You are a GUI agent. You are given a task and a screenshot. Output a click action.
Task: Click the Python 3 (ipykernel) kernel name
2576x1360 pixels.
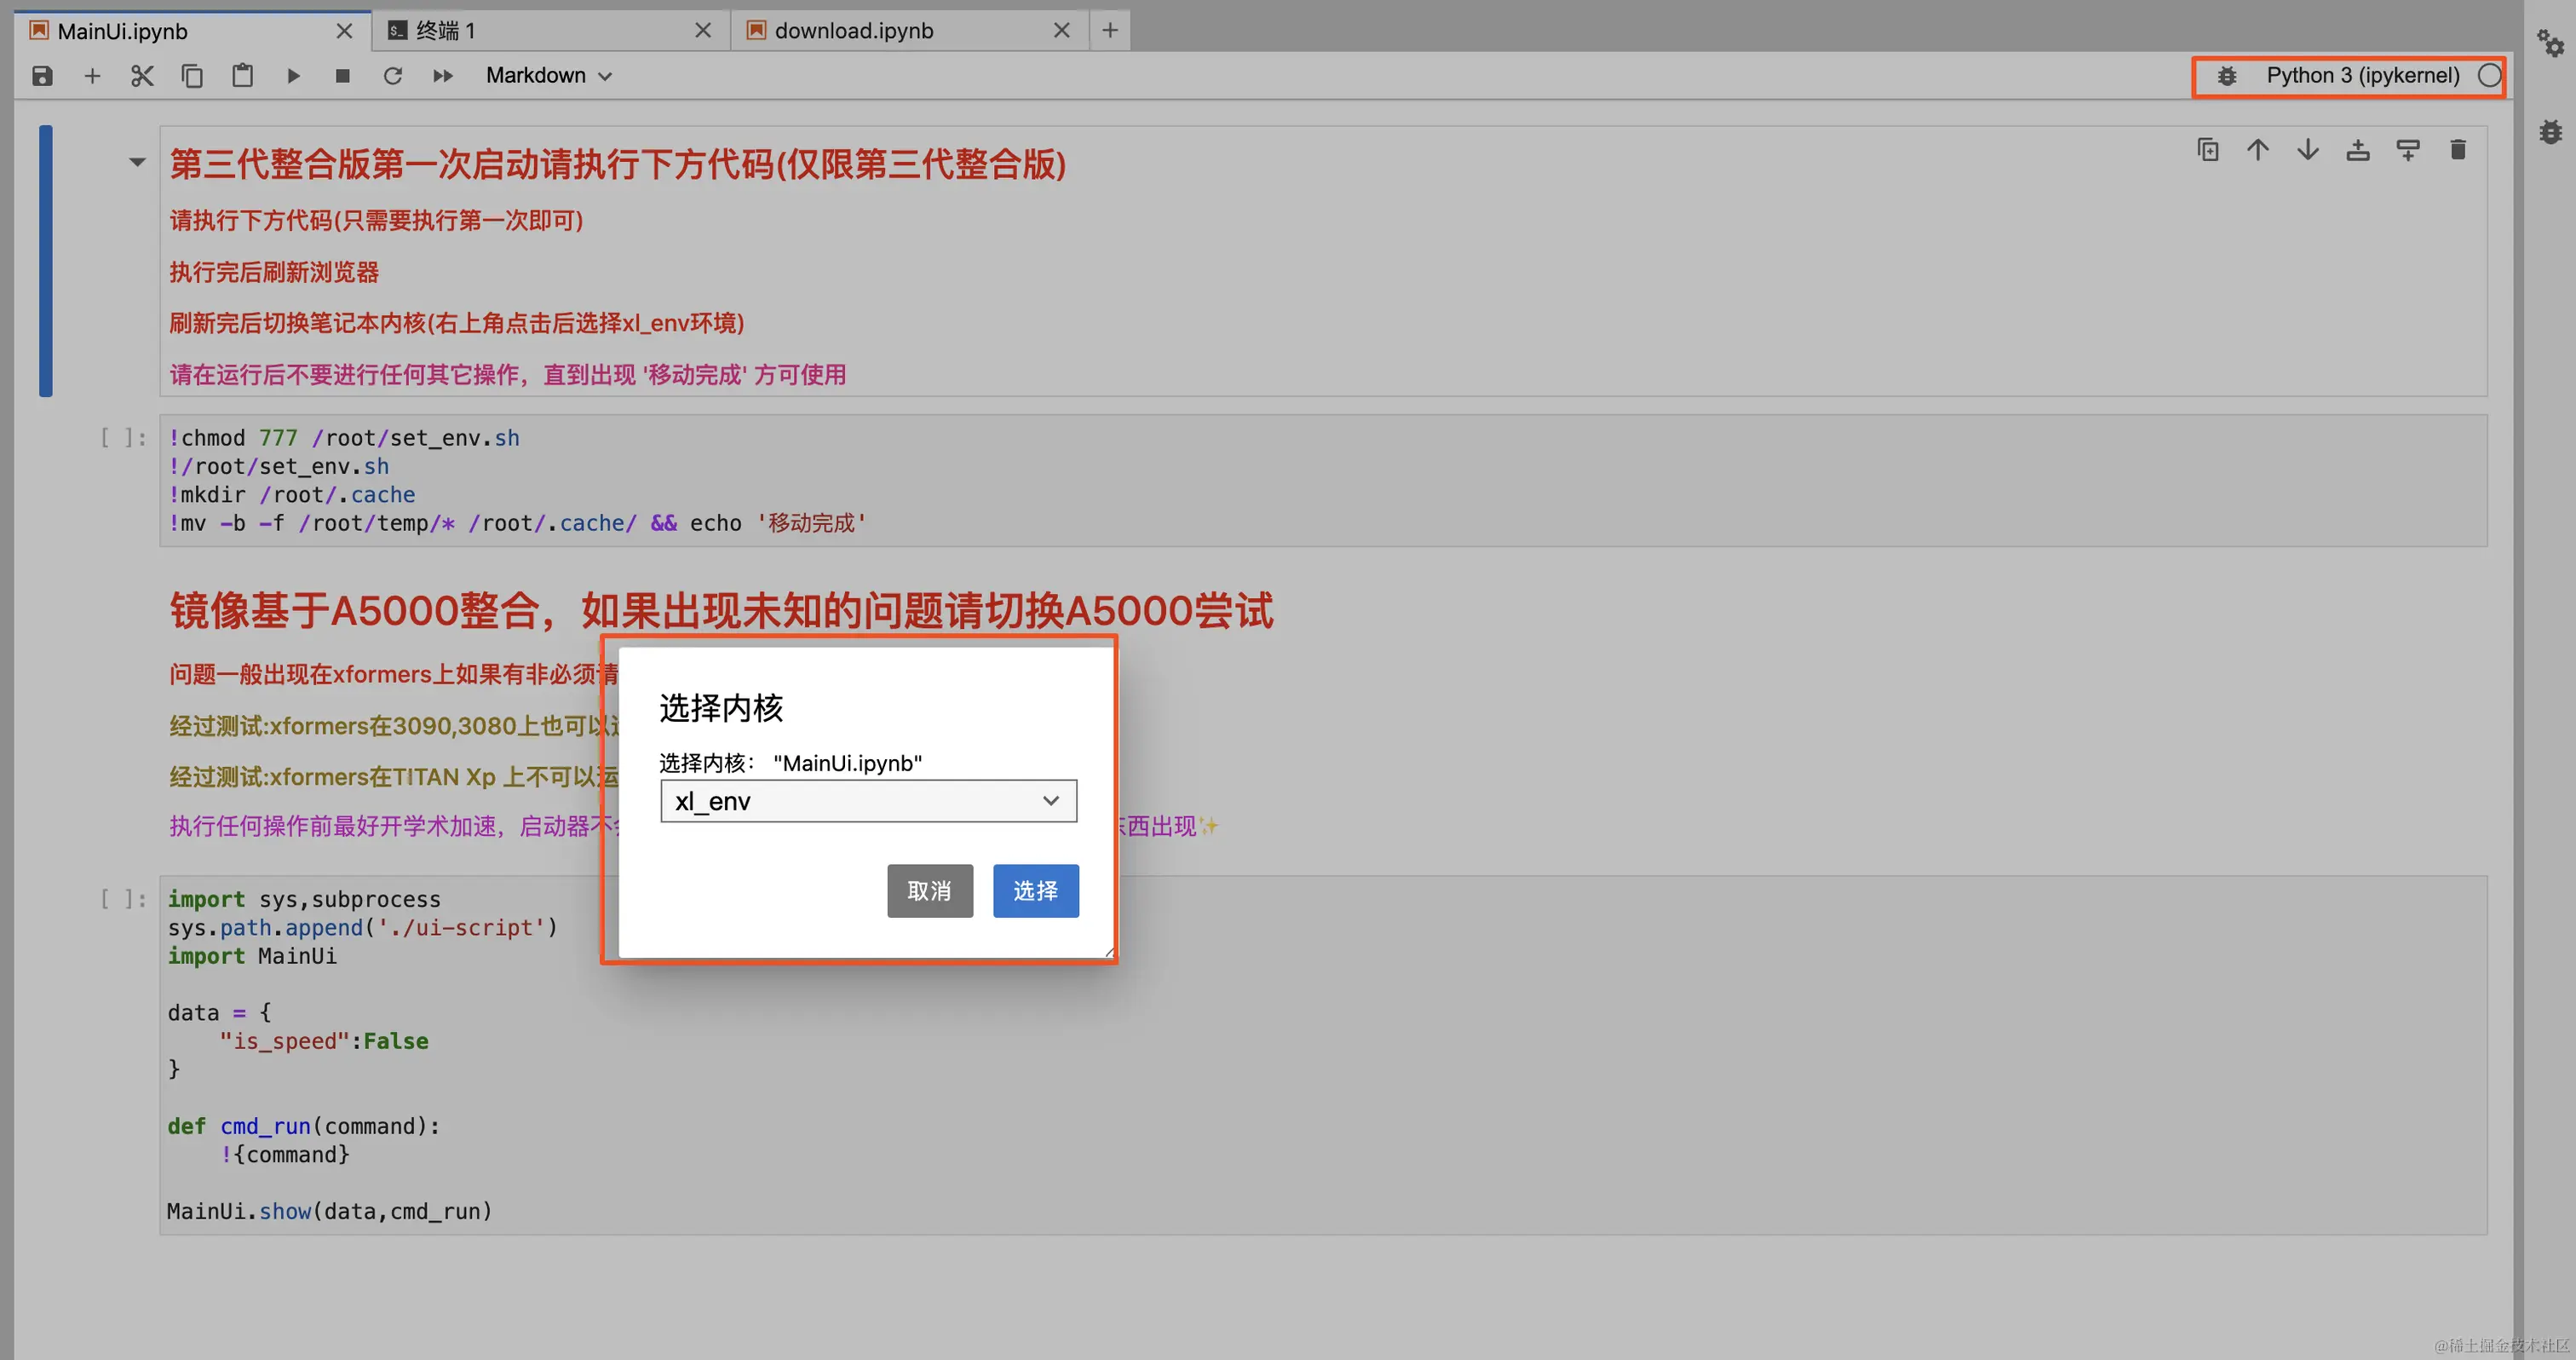click(2362, 76)
